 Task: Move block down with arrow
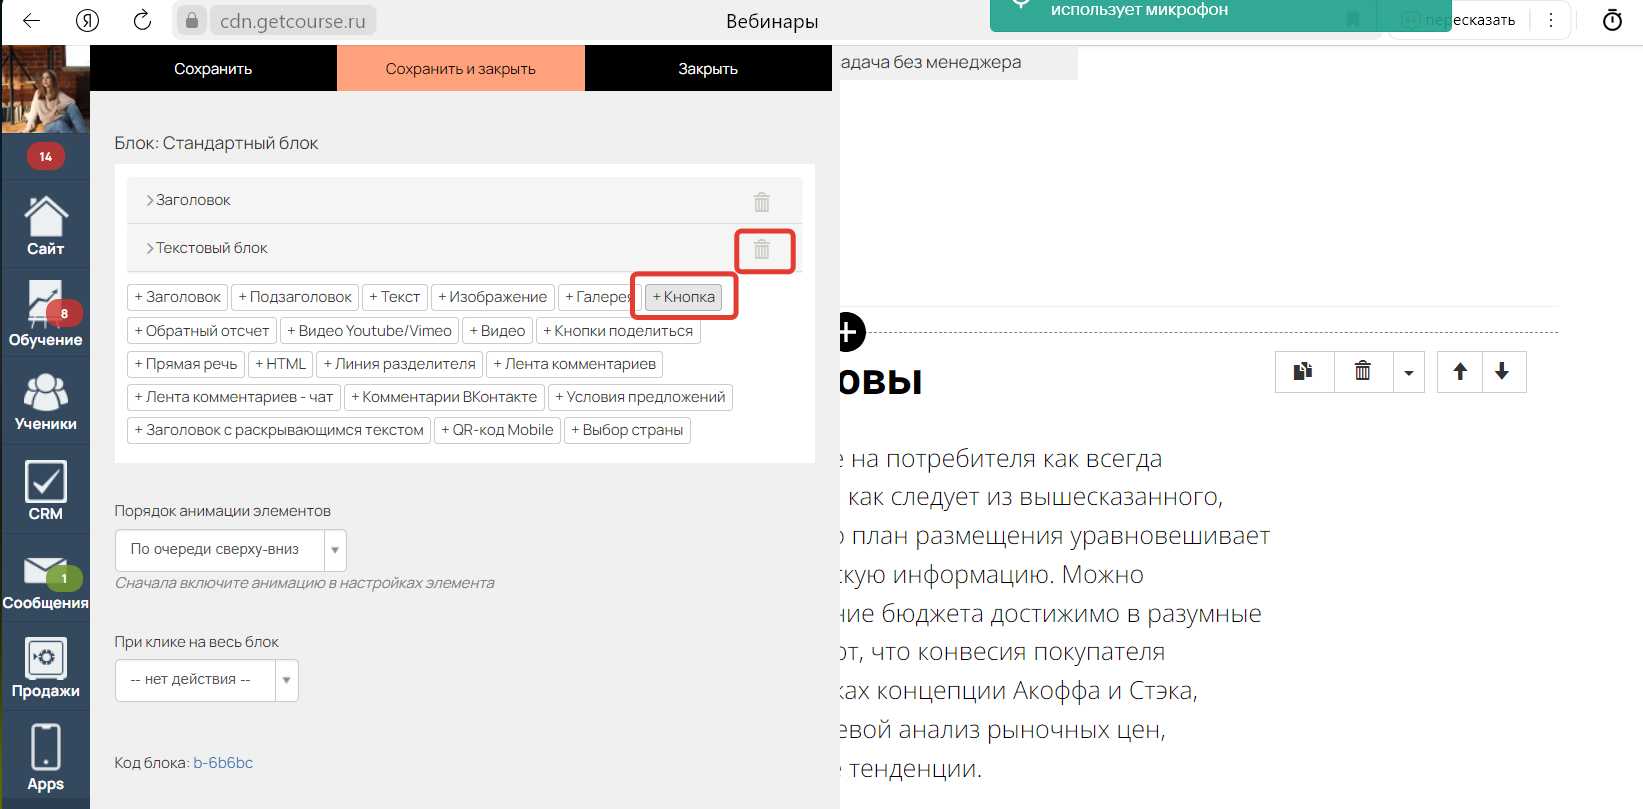coord(1502,372)
